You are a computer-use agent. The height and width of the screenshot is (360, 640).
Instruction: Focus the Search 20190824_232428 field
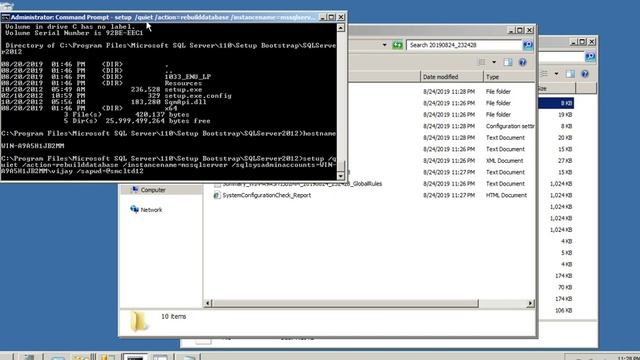pos(464,45)
